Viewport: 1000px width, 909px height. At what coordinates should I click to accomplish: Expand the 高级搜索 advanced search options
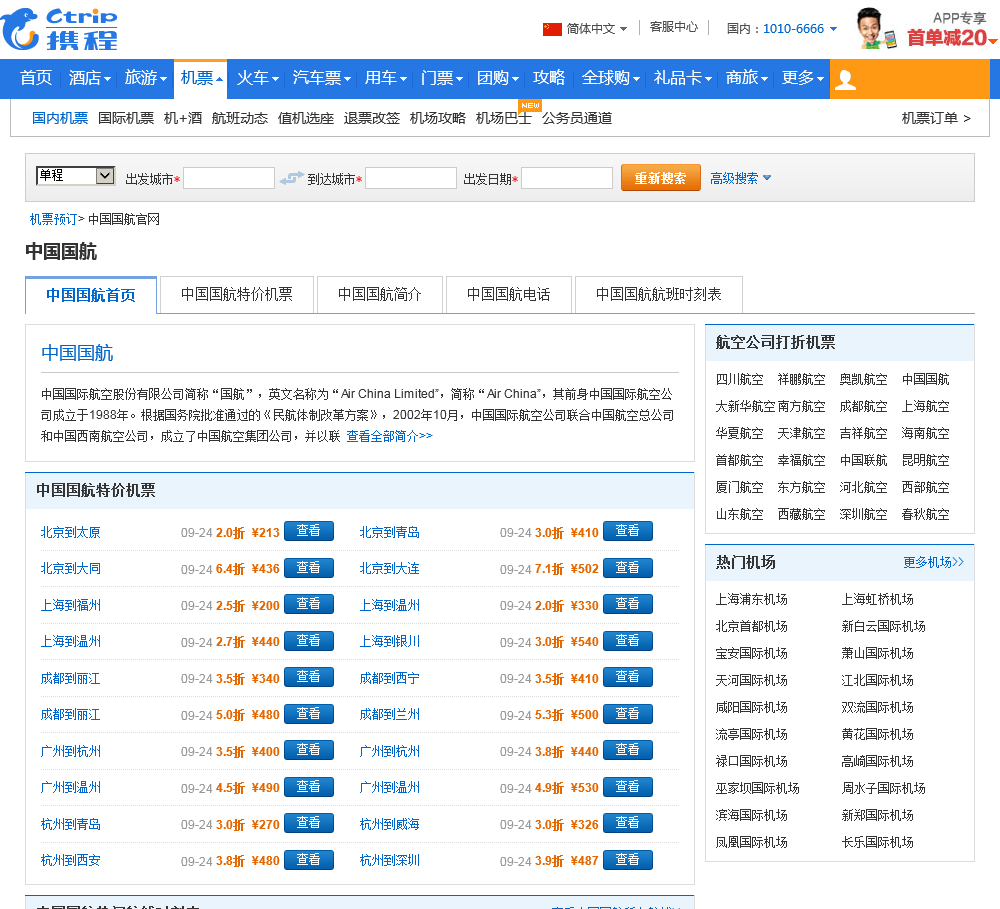(x=740, y=178)
